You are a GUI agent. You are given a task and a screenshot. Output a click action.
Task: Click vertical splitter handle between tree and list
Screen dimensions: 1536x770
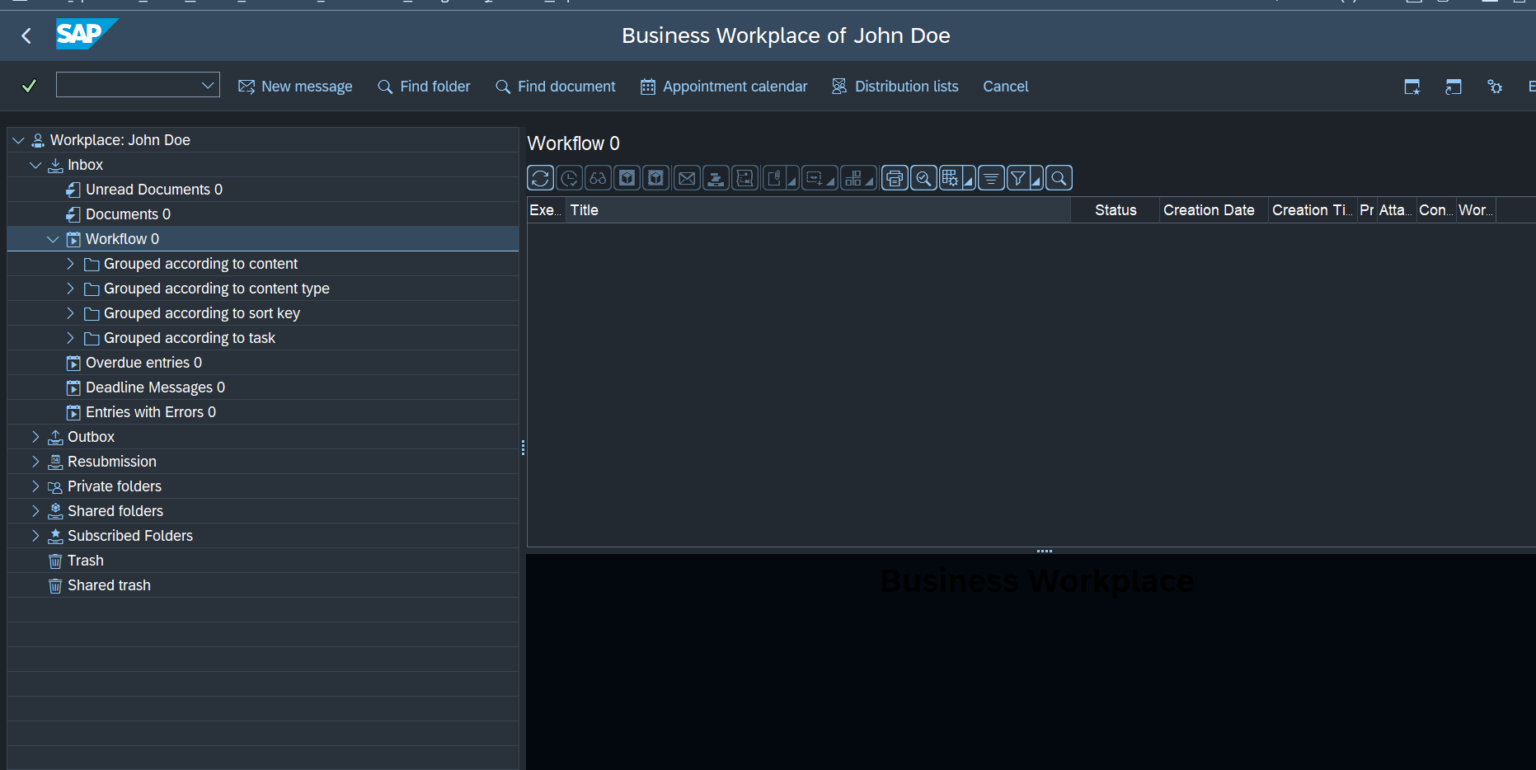tap(523, 448)
